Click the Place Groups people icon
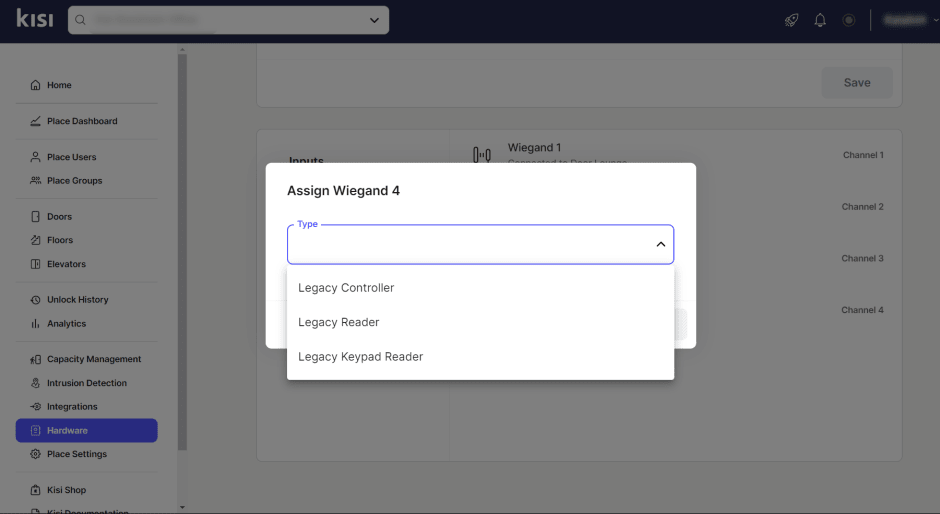Viewport: 940px width, 514px height. [x=35, y=181]
